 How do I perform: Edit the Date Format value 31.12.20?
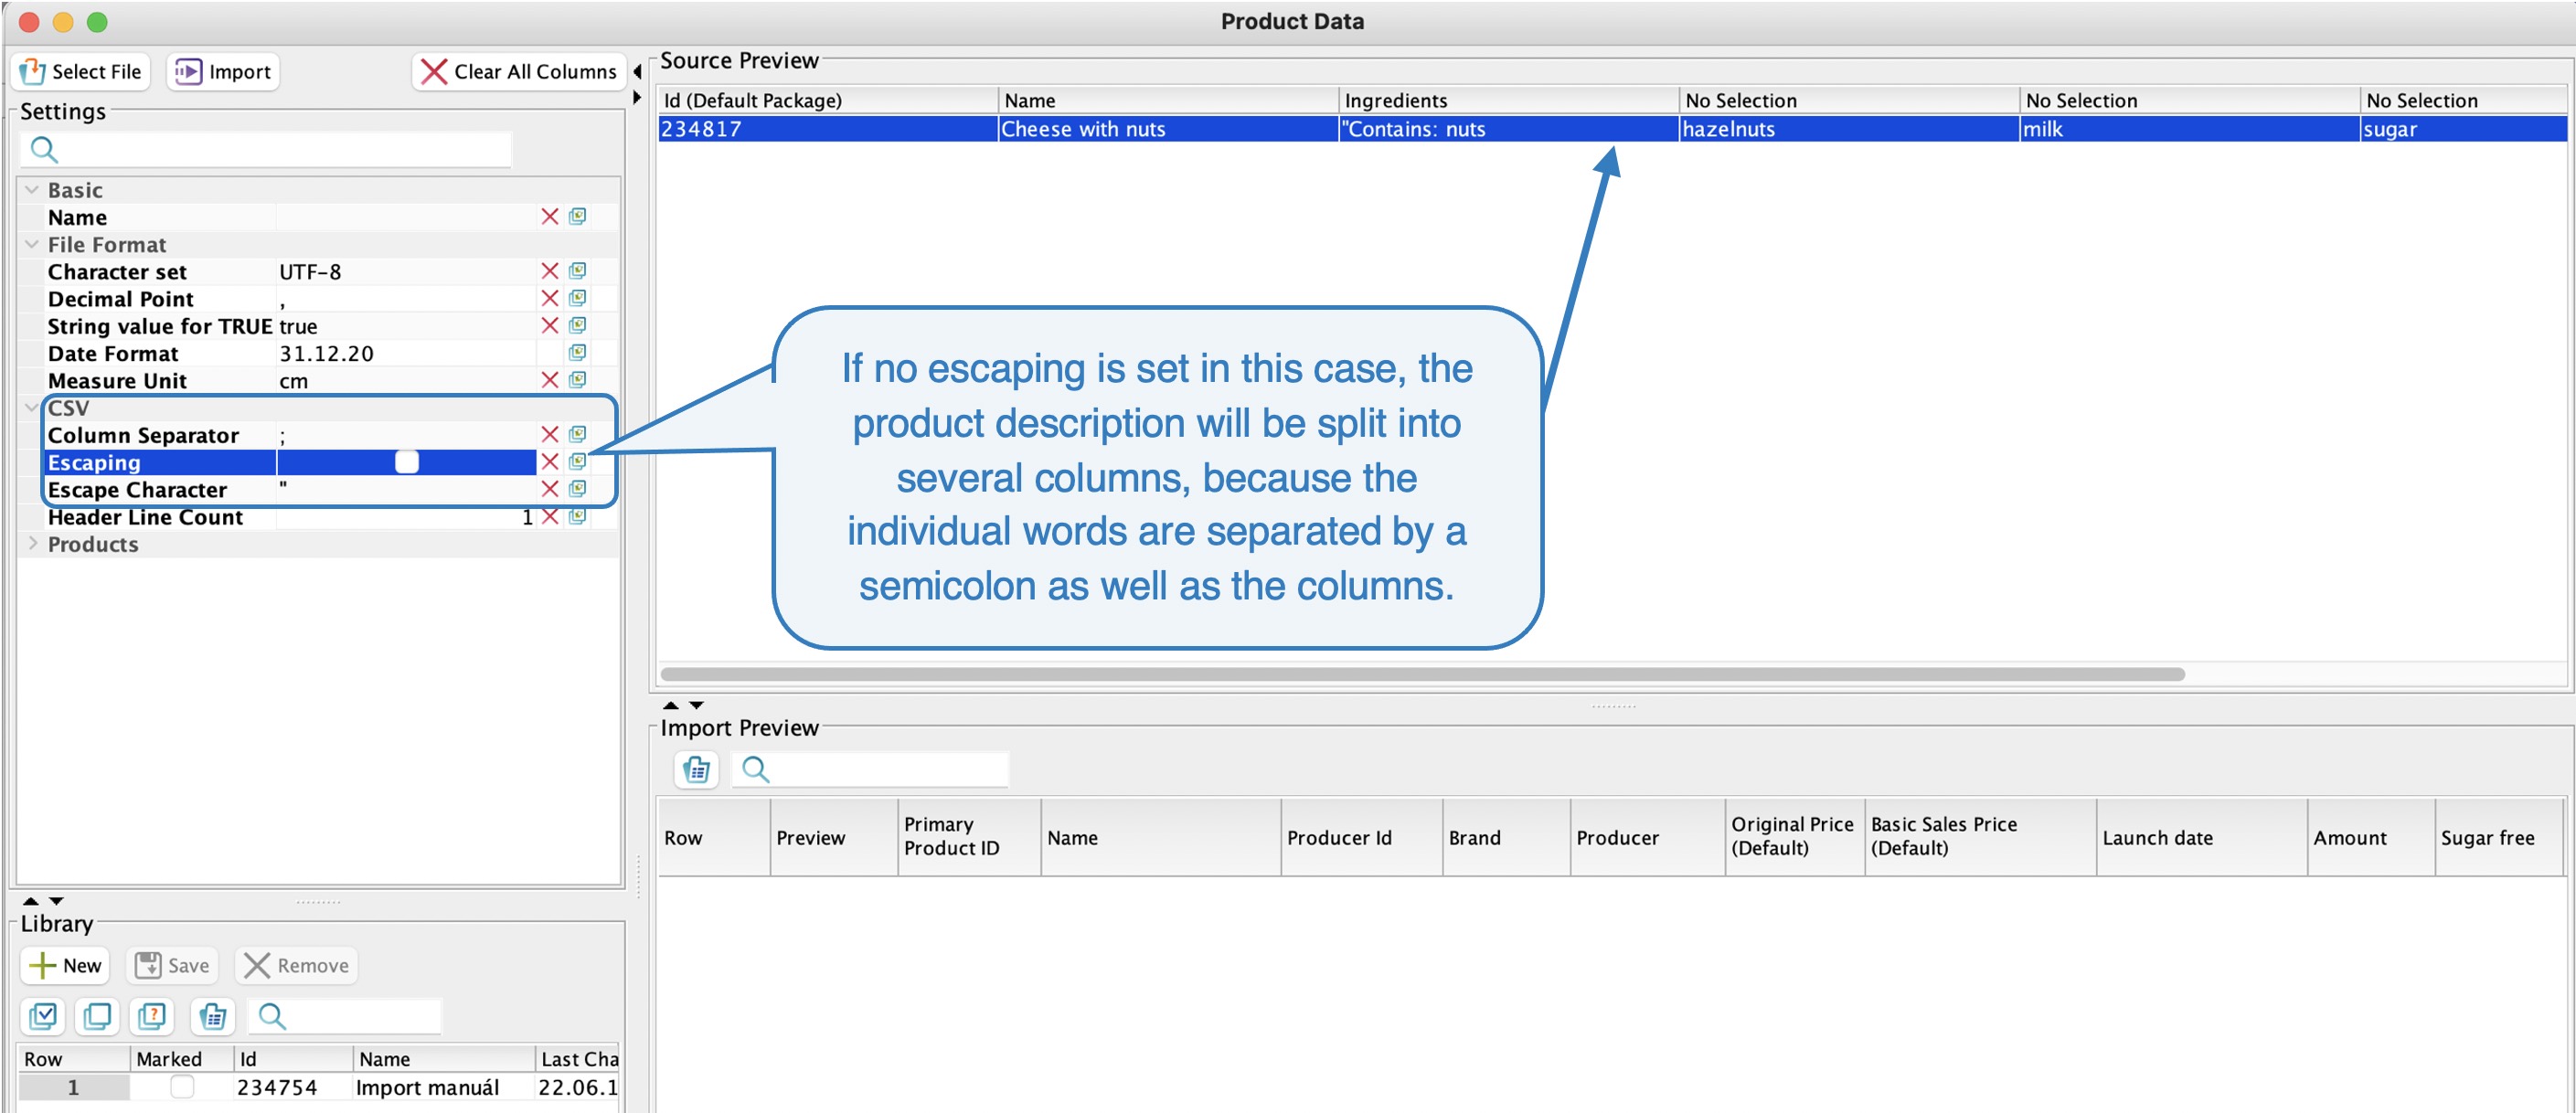[x=406, y=353]
